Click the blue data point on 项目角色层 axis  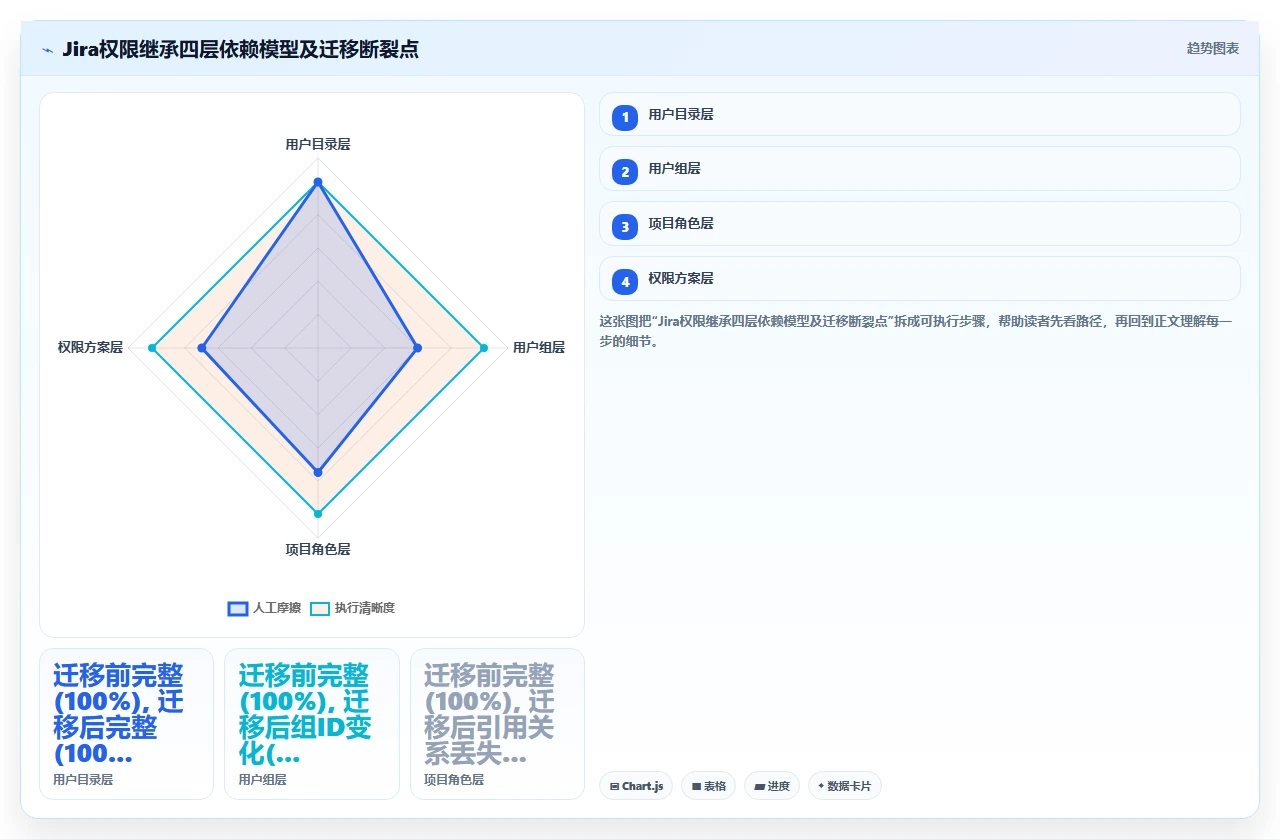318,471
